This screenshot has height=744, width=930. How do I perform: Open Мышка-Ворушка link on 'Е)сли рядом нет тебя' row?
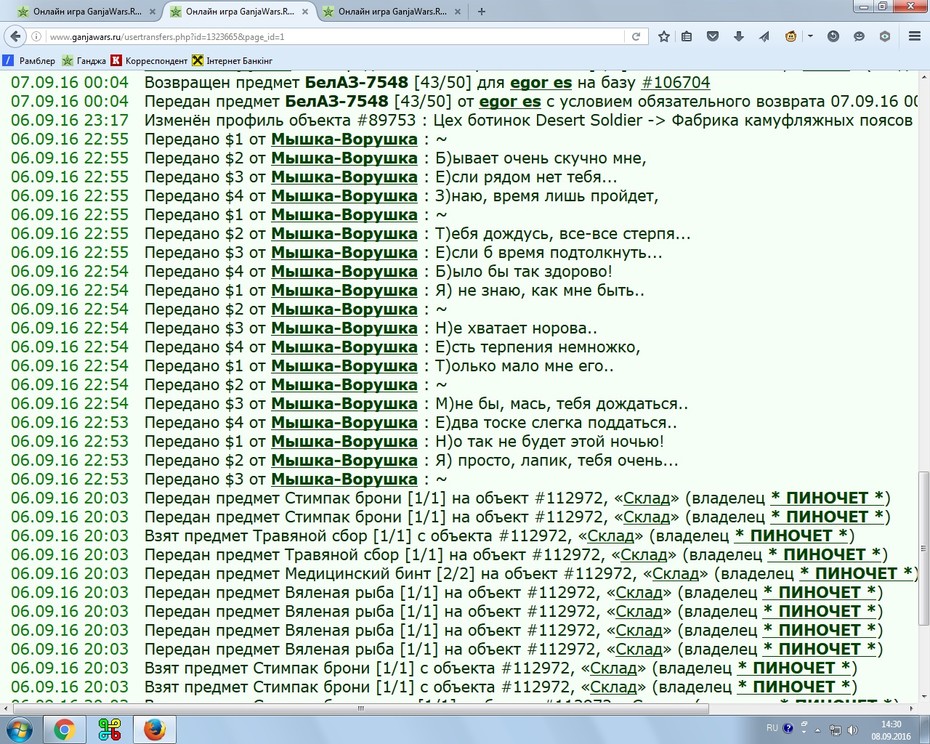tap(344, 177)
